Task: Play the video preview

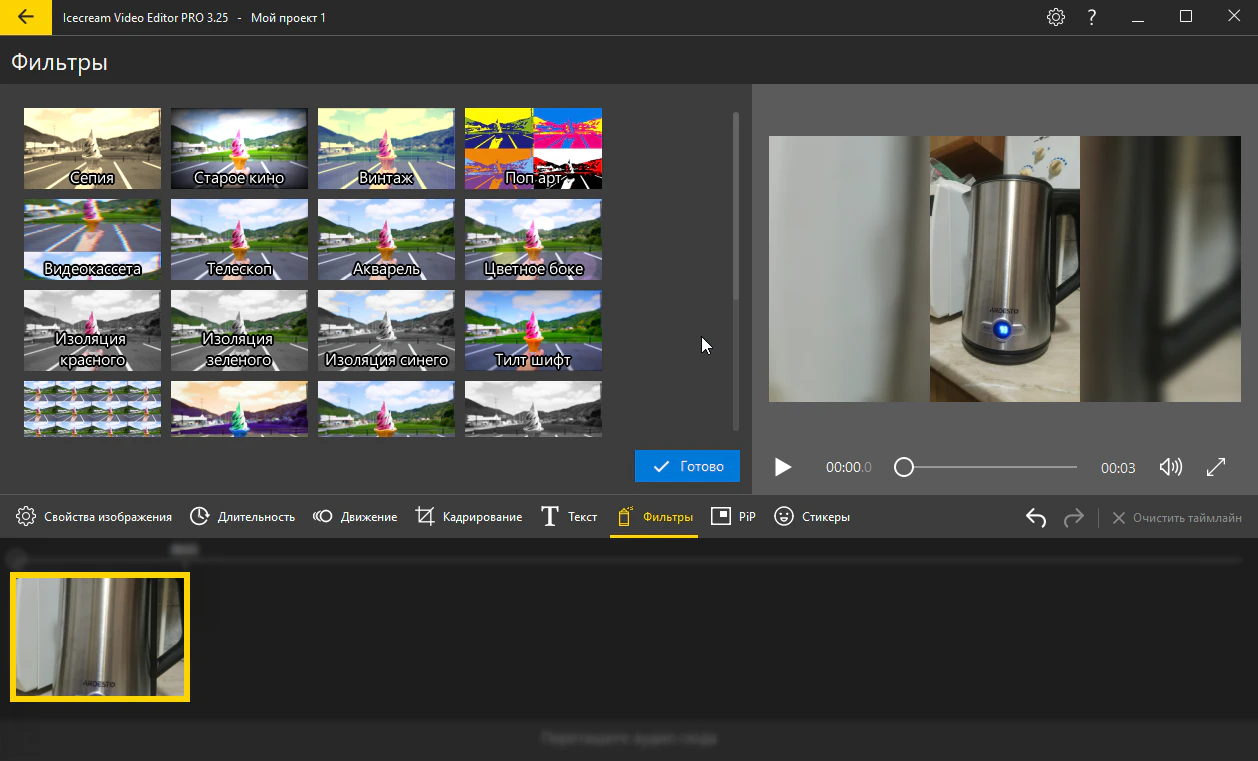Action: coord(783,467)
